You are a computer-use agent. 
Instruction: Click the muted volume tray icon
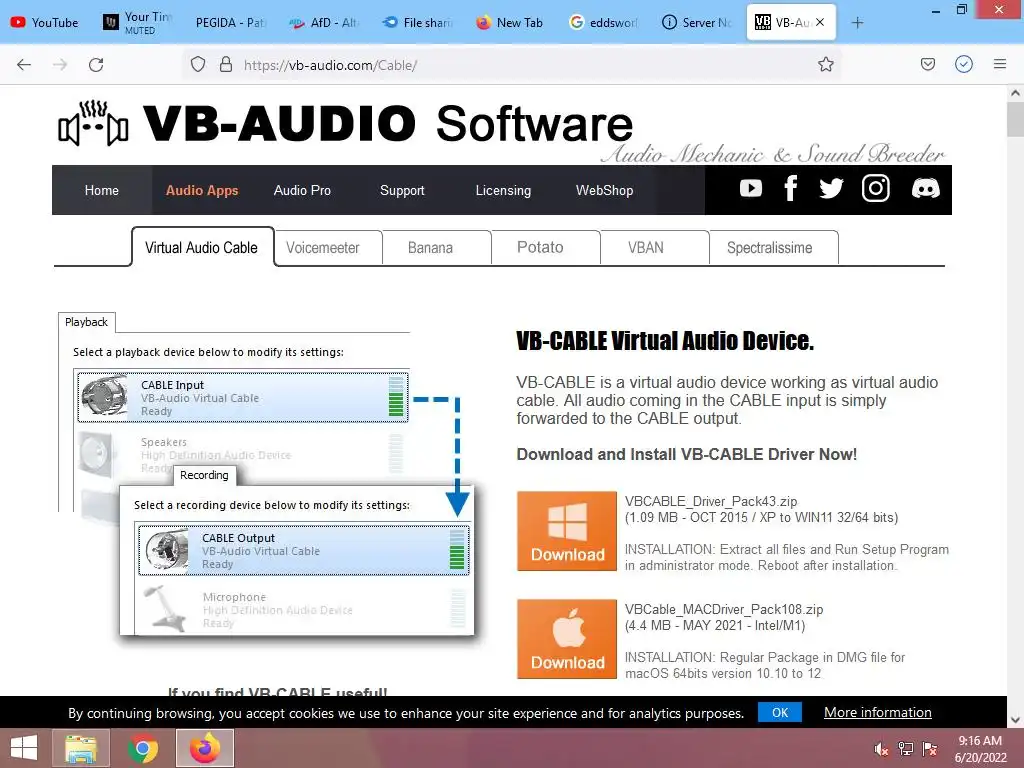coord(881,749)
